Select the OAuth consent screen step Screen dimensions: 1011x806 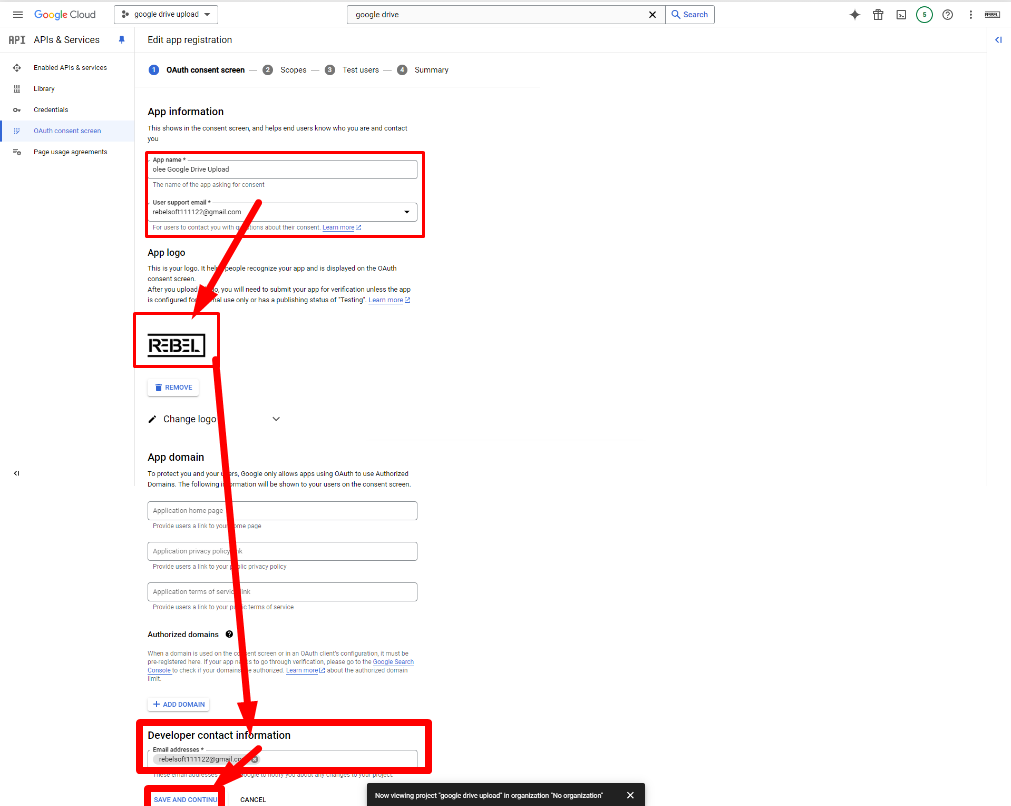point(197,70)
